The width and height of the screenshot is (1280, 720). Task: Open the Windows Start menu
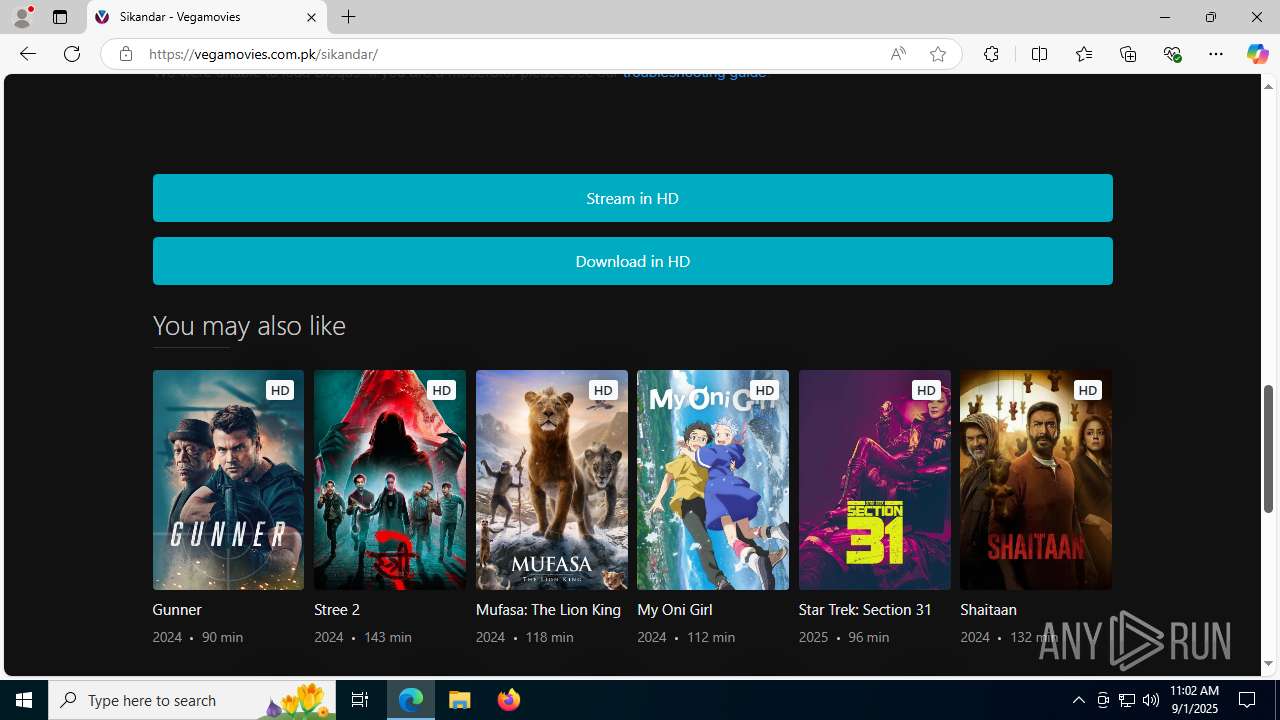(x=24, y=700)
